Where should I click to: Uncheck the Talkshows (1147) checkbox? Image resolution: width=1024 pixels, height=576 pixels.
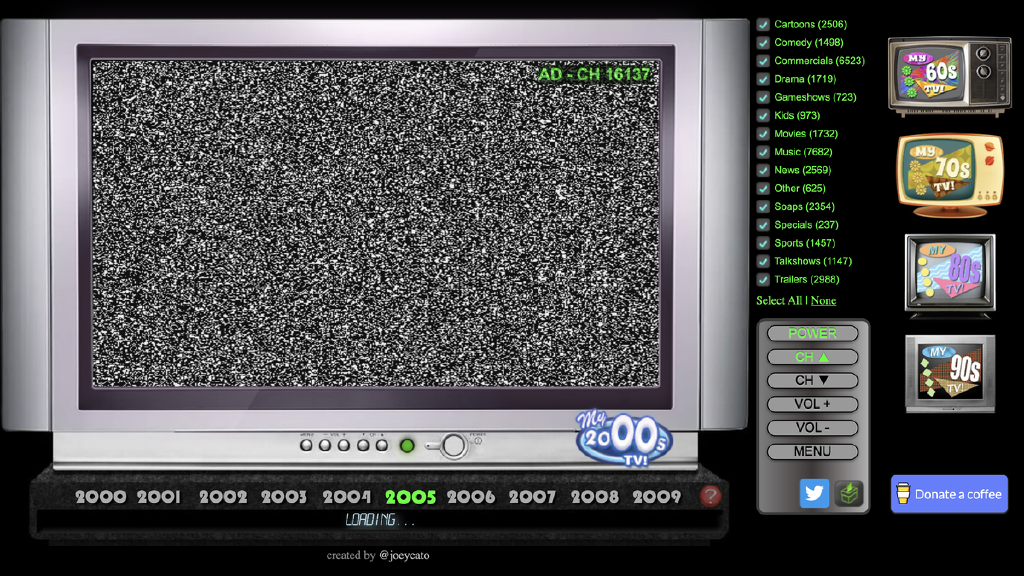(x=763, y=261)
